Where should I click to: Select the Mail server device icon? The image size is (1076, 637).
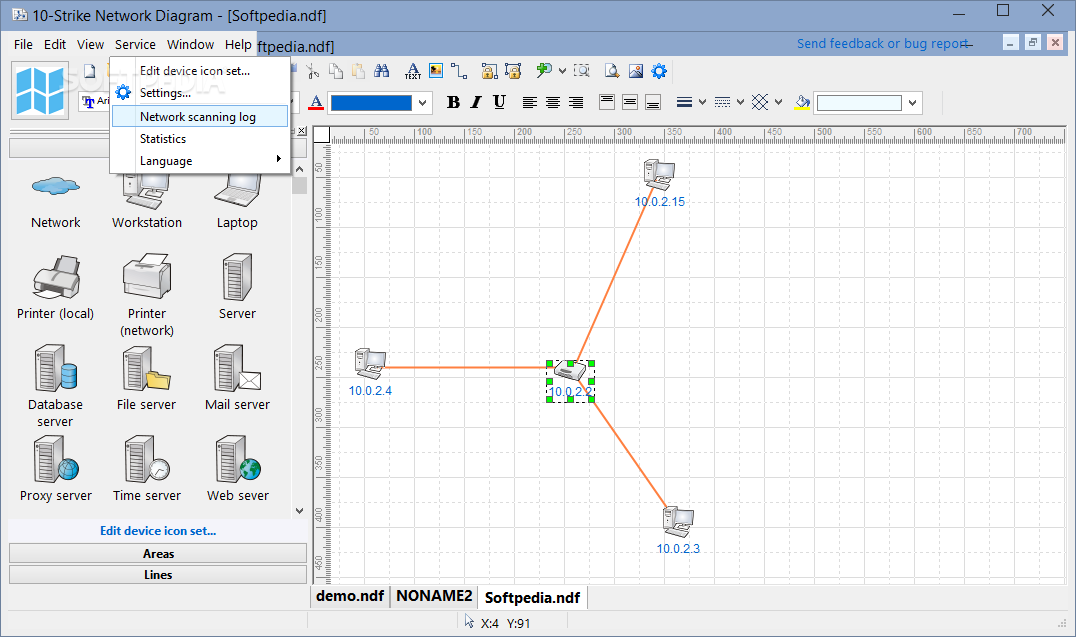[237, 368]
